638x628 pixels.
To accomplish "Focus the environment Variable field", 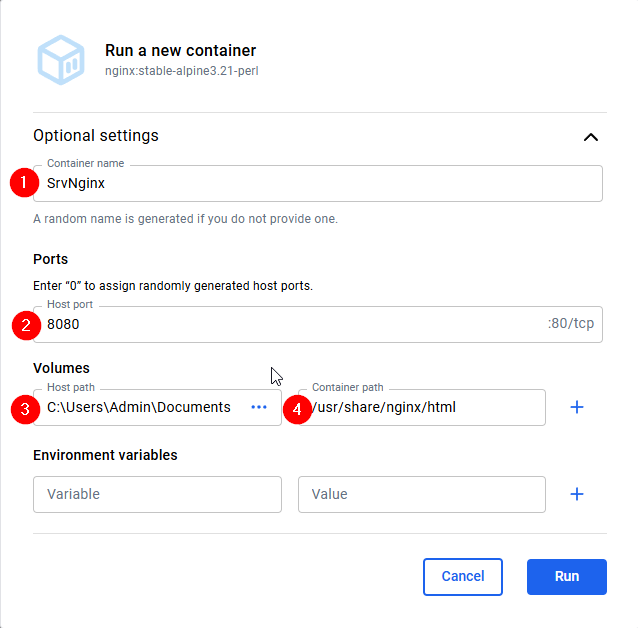I will tap(157, 494).
